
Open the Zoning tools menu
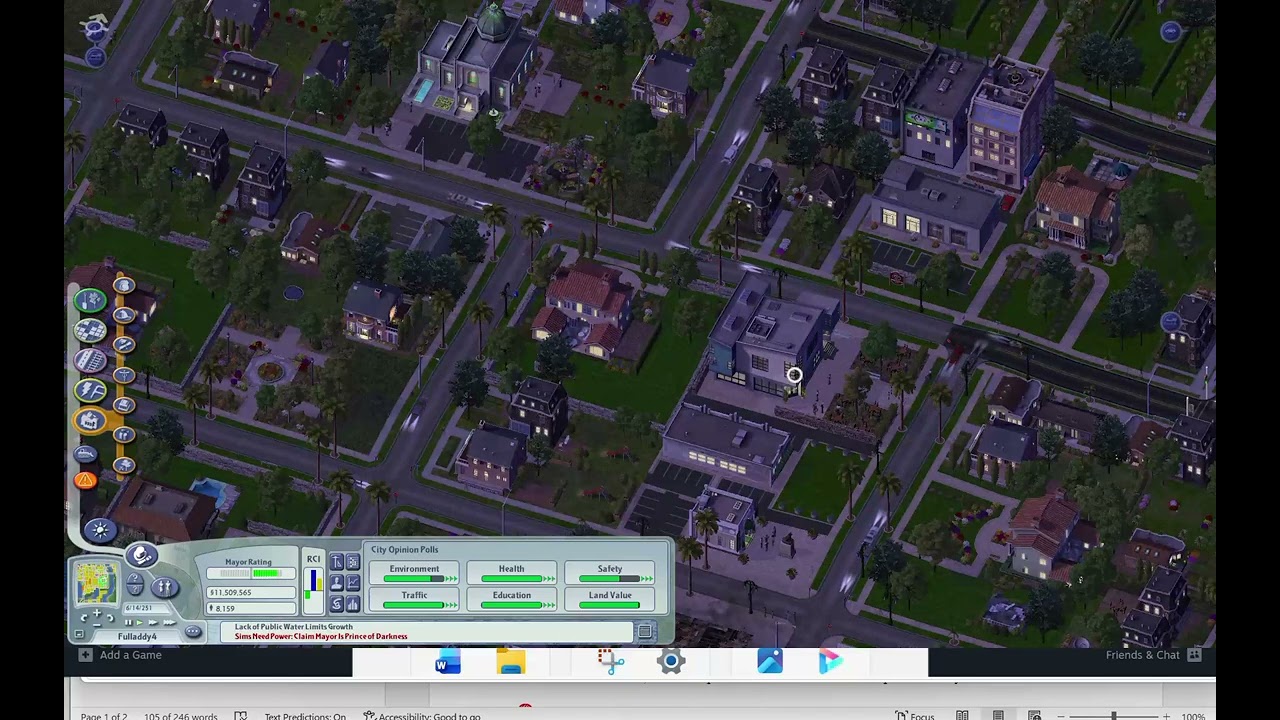pos(90,330)
